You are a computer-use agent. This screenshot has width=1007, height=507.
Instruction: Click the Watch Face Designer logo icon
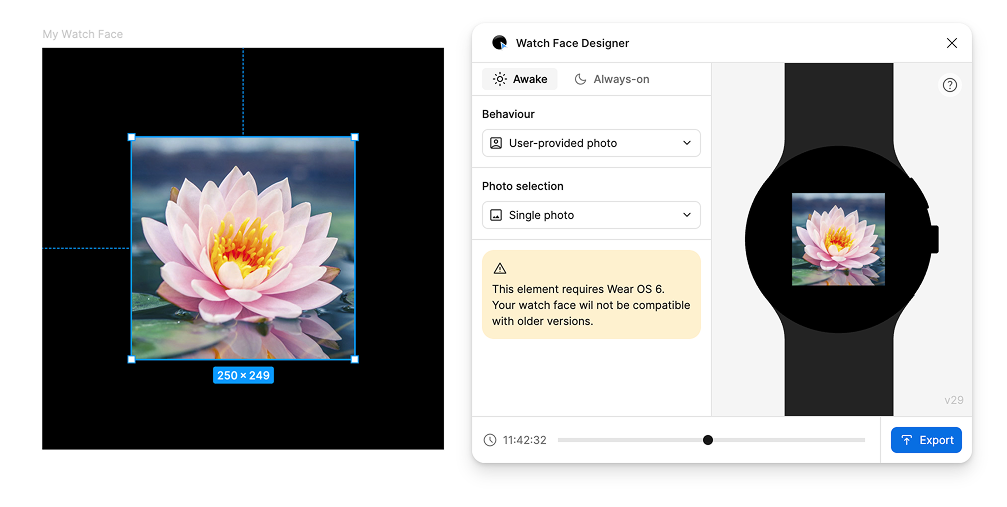(x=499, y=43)
